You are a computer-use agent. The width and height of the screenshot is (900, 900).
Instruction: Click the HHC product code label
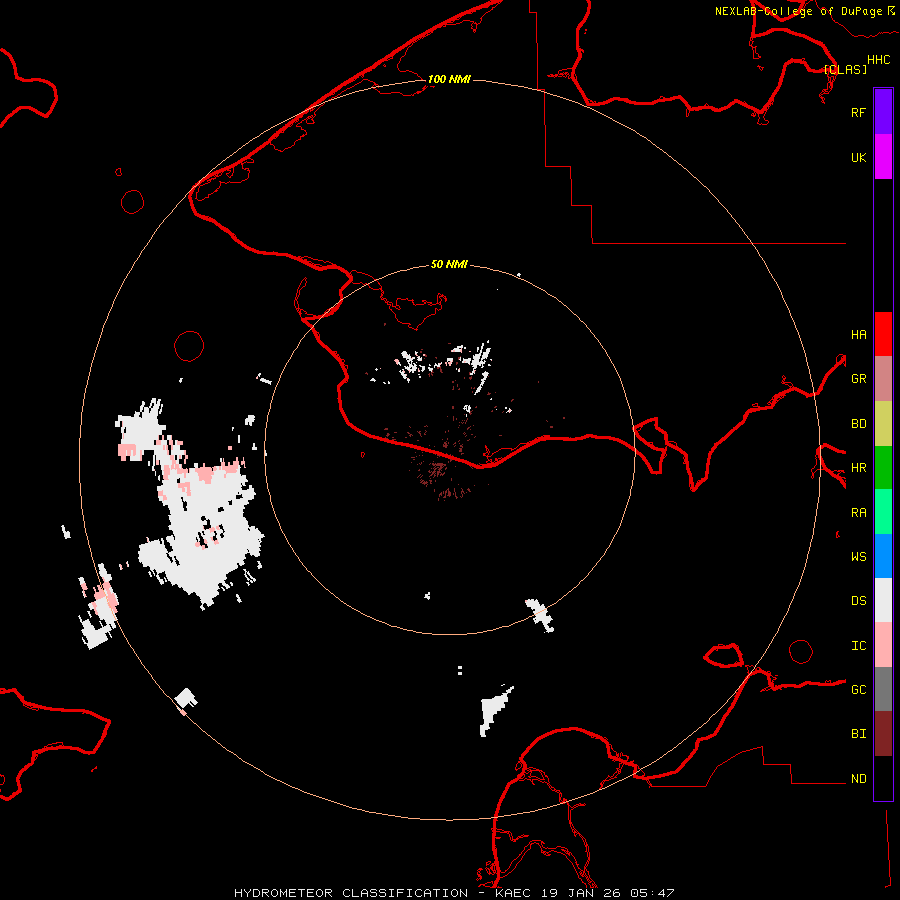(878, 60)
